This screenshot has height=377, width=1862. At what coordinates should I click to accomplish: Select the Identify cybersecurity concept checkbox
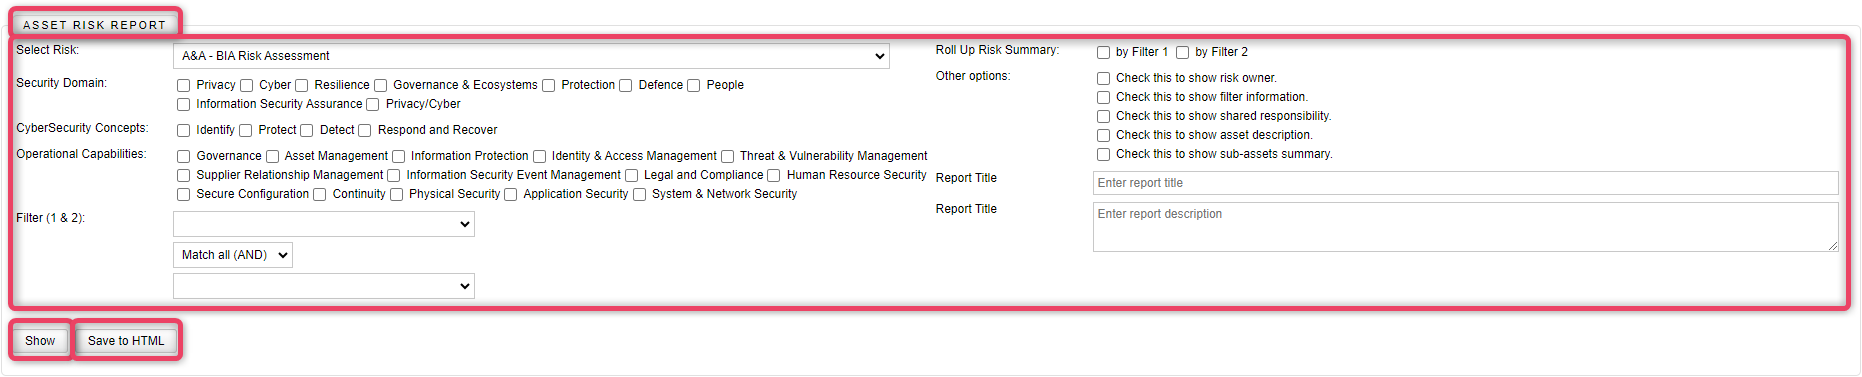pyautogui.click(x=184, y=131)
